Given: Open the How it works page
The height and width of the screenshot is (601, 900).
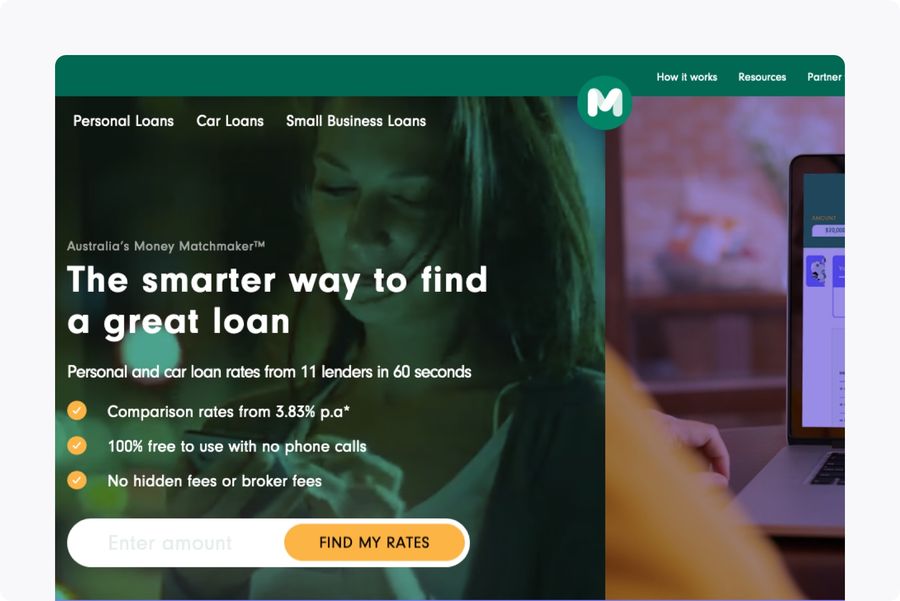Looking at the screenshot, I should tap(686, 77).
